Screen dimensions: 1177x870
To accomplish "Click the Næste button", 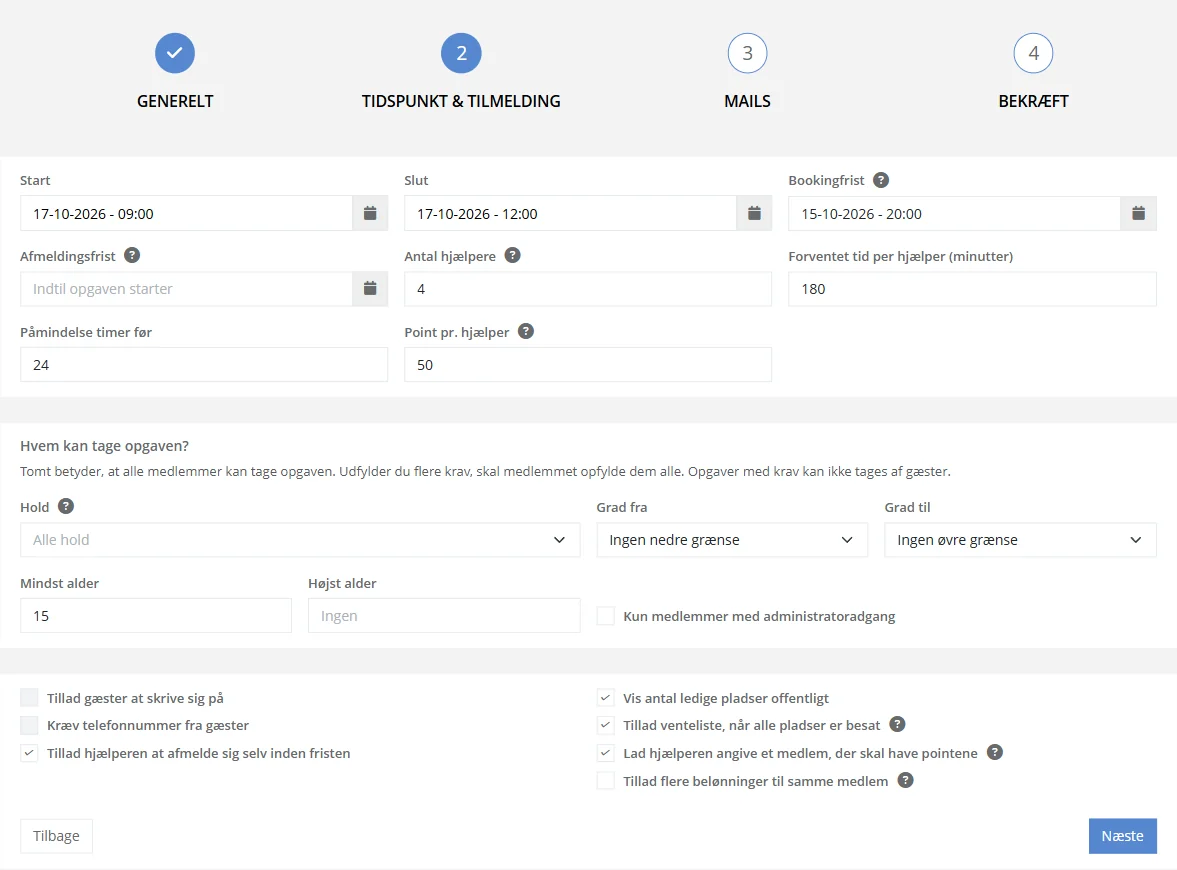I will [1122, 835].
